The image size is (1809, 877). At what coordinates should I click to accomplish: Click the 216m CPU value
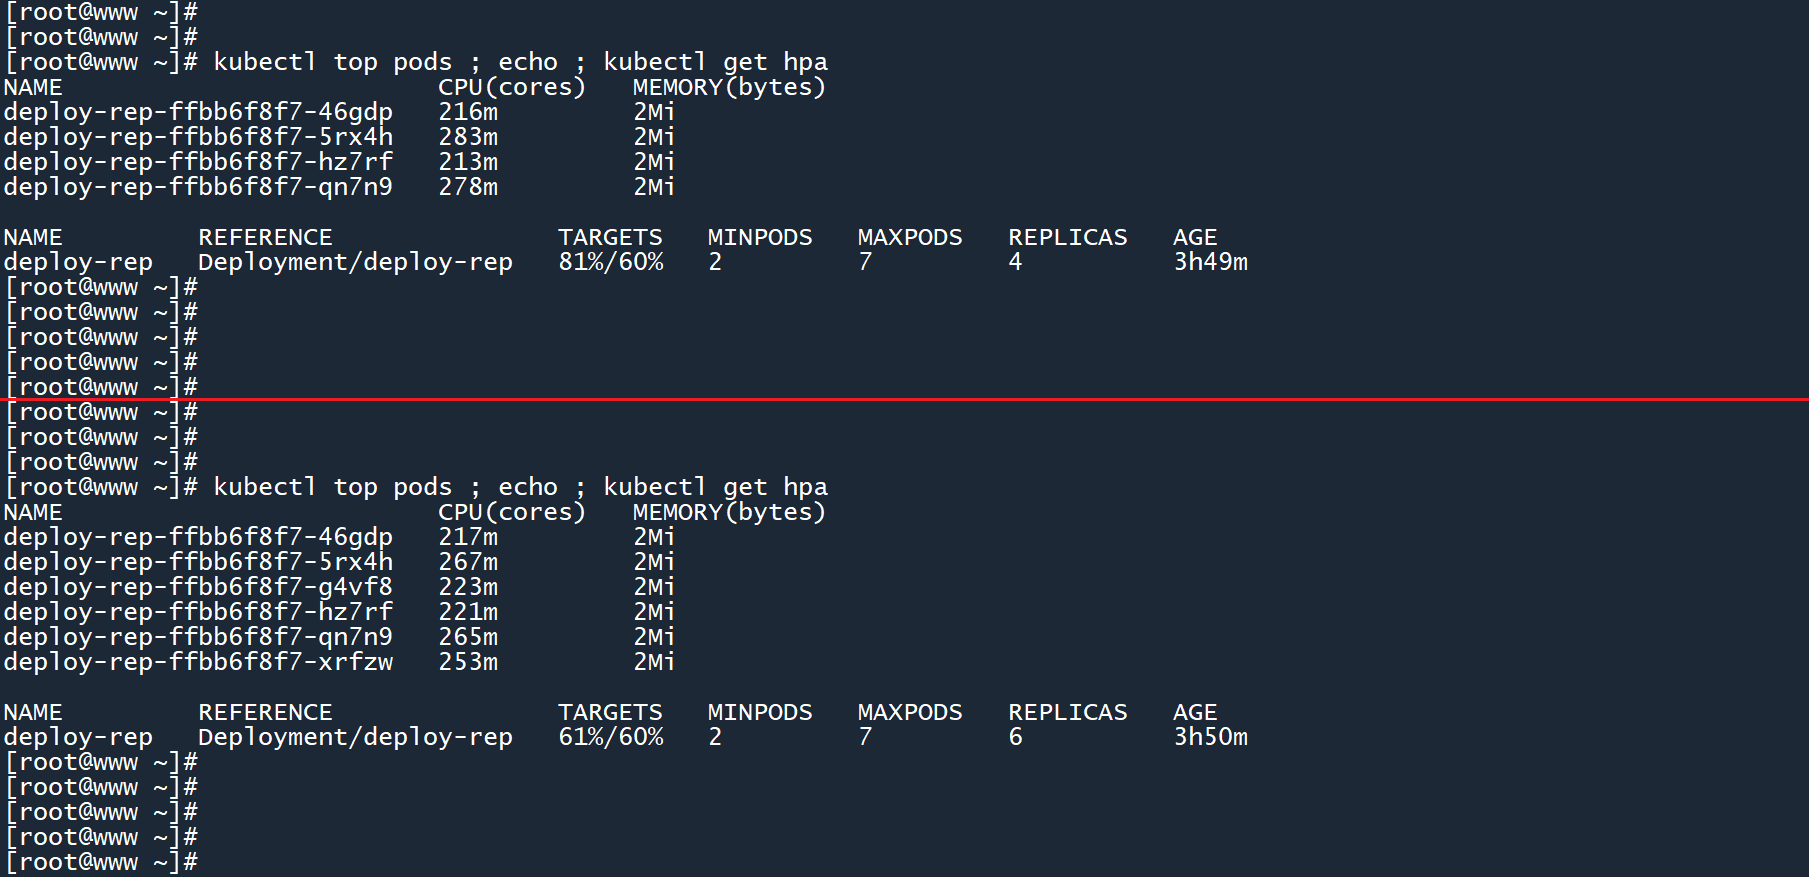tap(468, 112)
